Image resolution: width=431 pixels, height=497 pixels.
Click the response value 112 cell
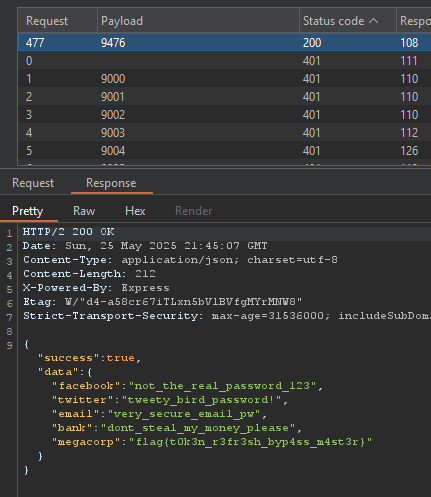409,133
